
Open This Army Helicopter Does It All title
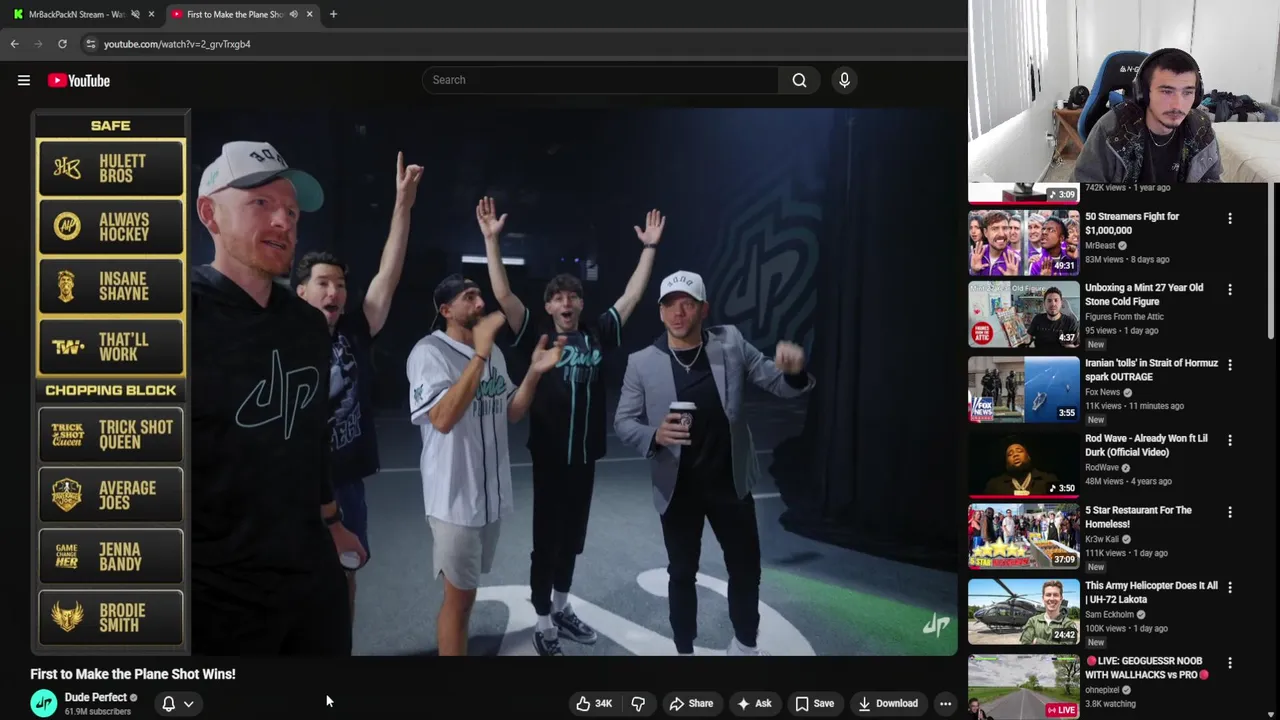click(x=1151, y=593)
